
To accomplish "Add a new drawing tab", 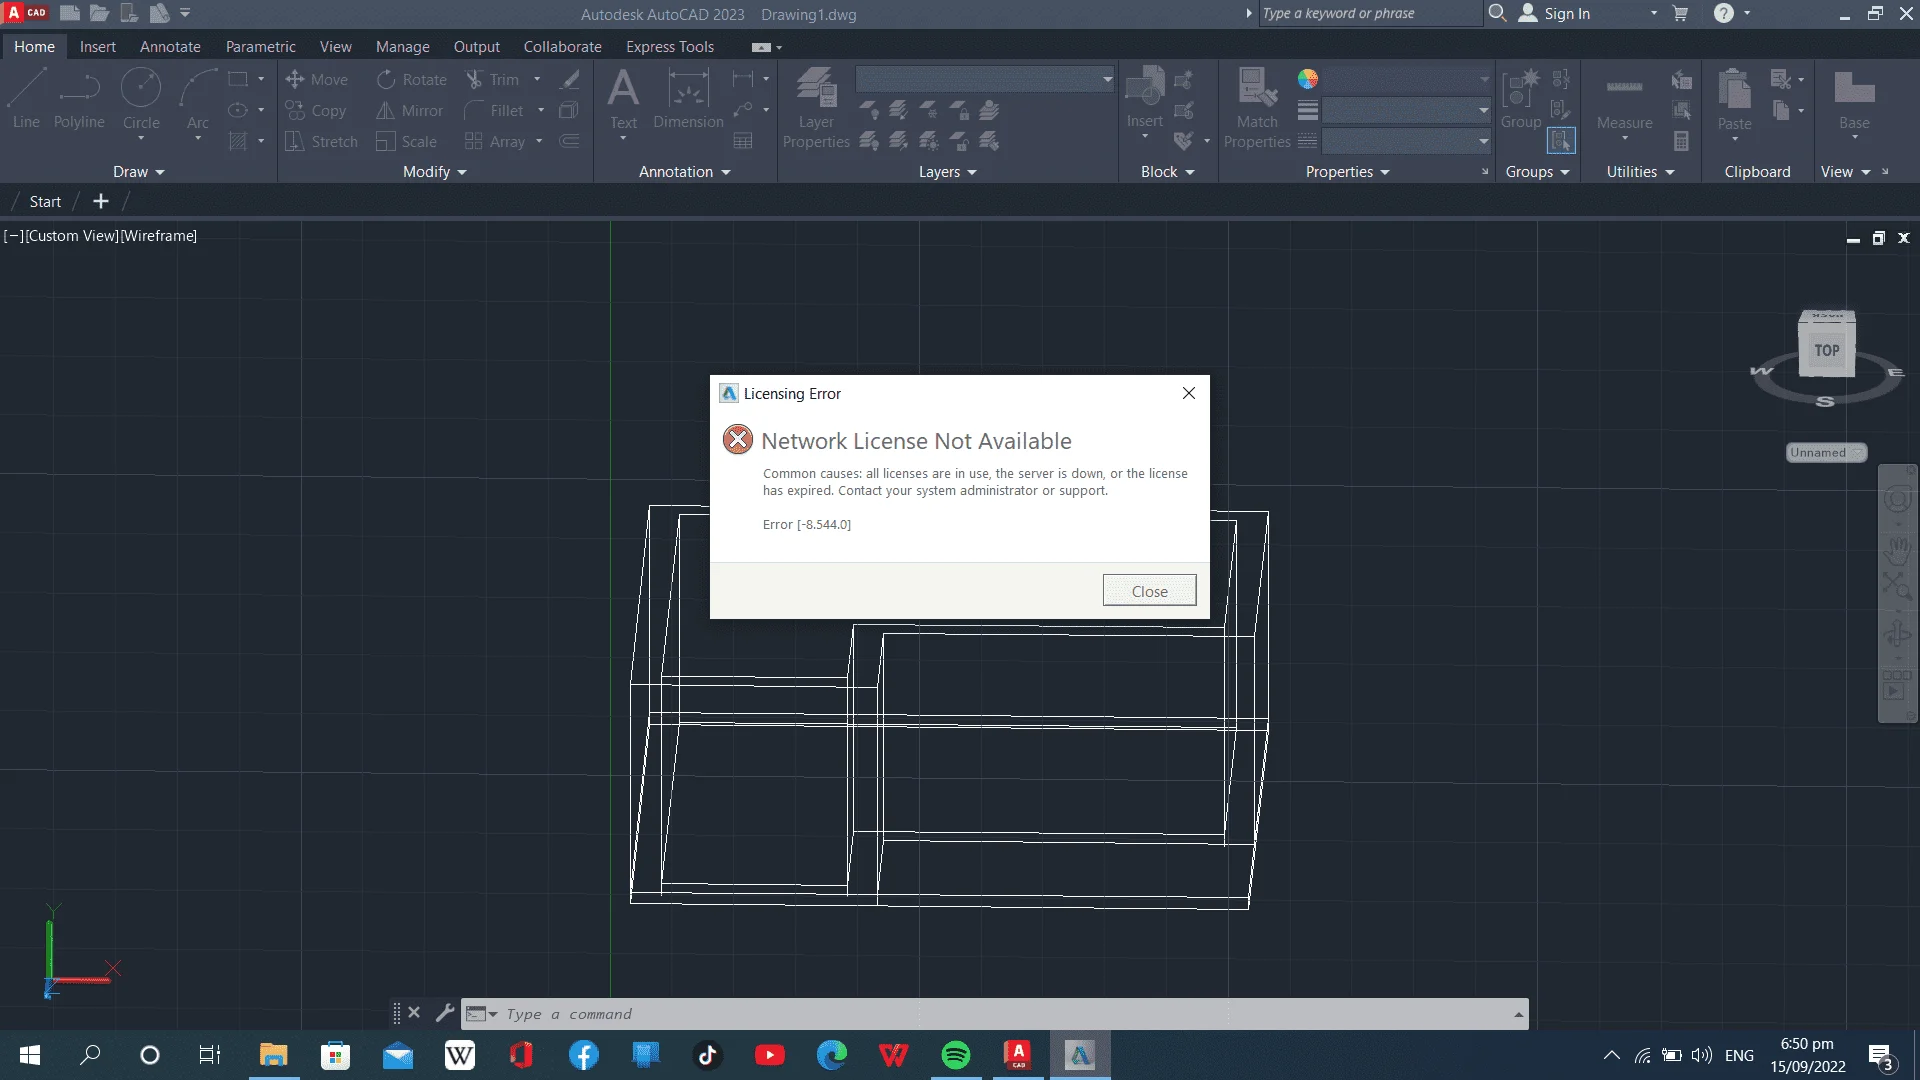I will coord(100,201).
